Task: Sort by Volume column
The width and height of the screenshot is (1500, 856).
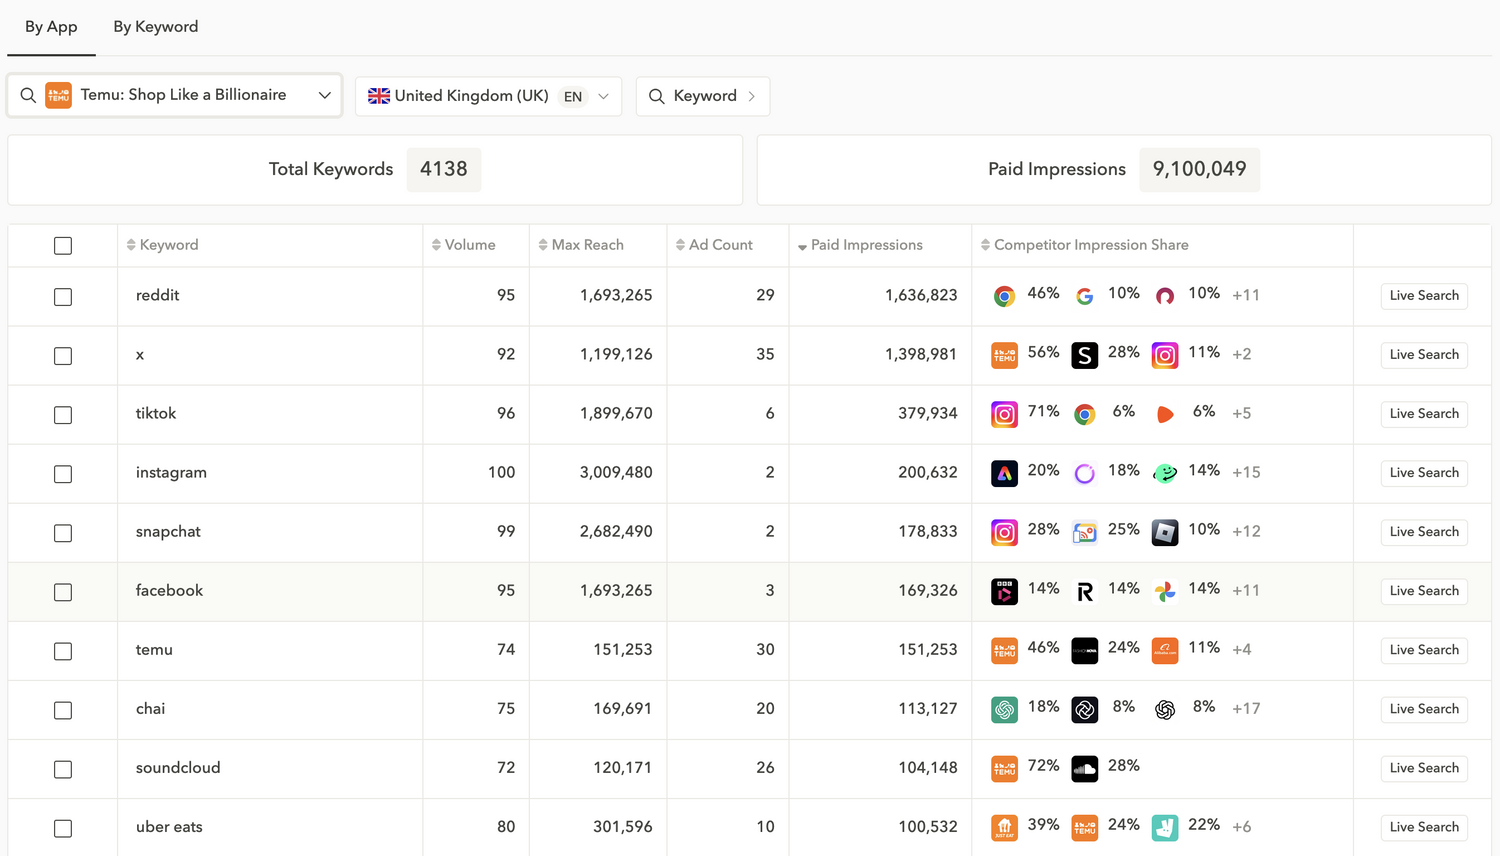Action: tap(463, 245)
